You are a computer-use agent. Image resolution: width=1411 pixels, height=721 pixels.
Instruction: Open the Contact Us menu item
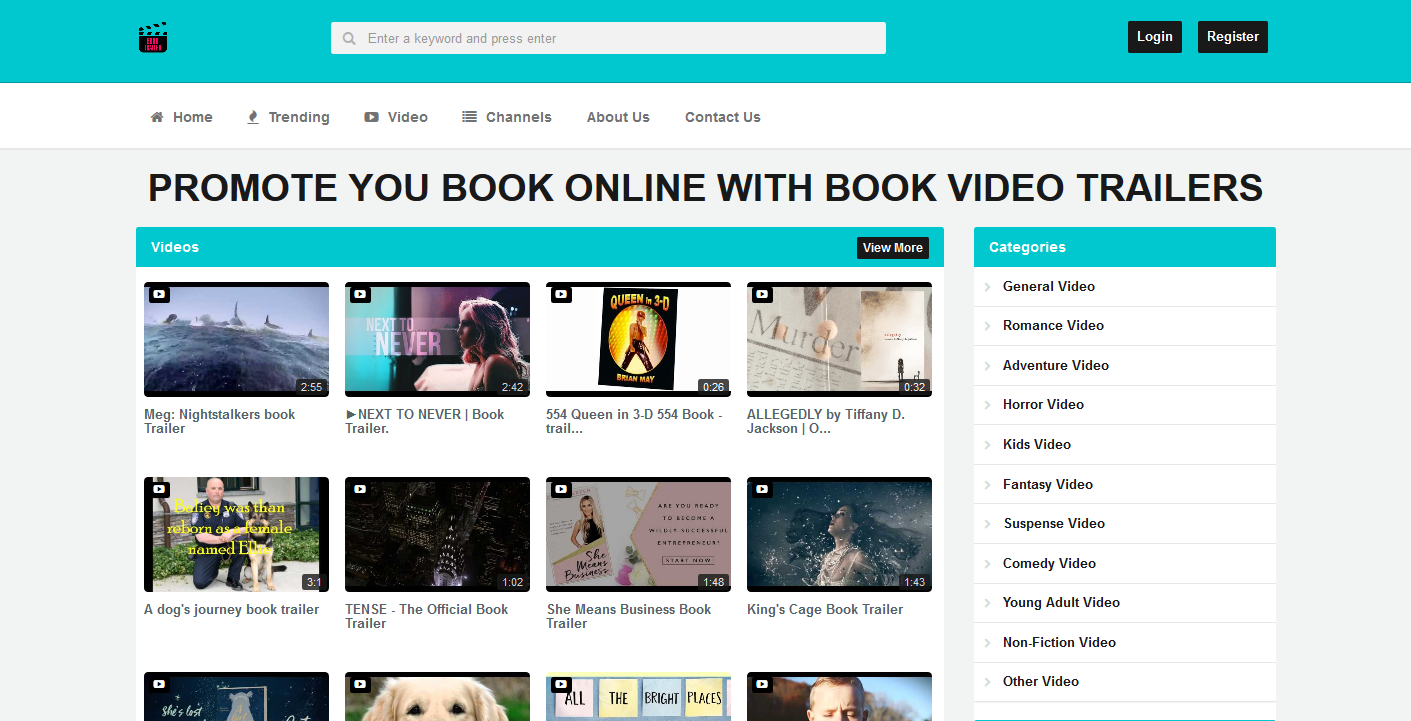coord(722,117)
